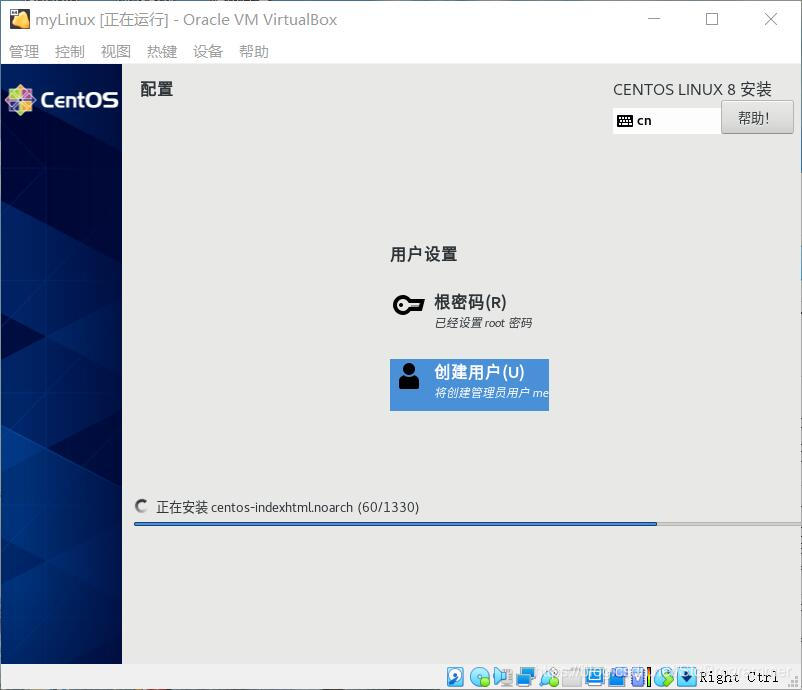This screenshot has height=690, width=802.
Task: Open the 创建用户(U) create user setting
Action: click(x=469, y=385)
